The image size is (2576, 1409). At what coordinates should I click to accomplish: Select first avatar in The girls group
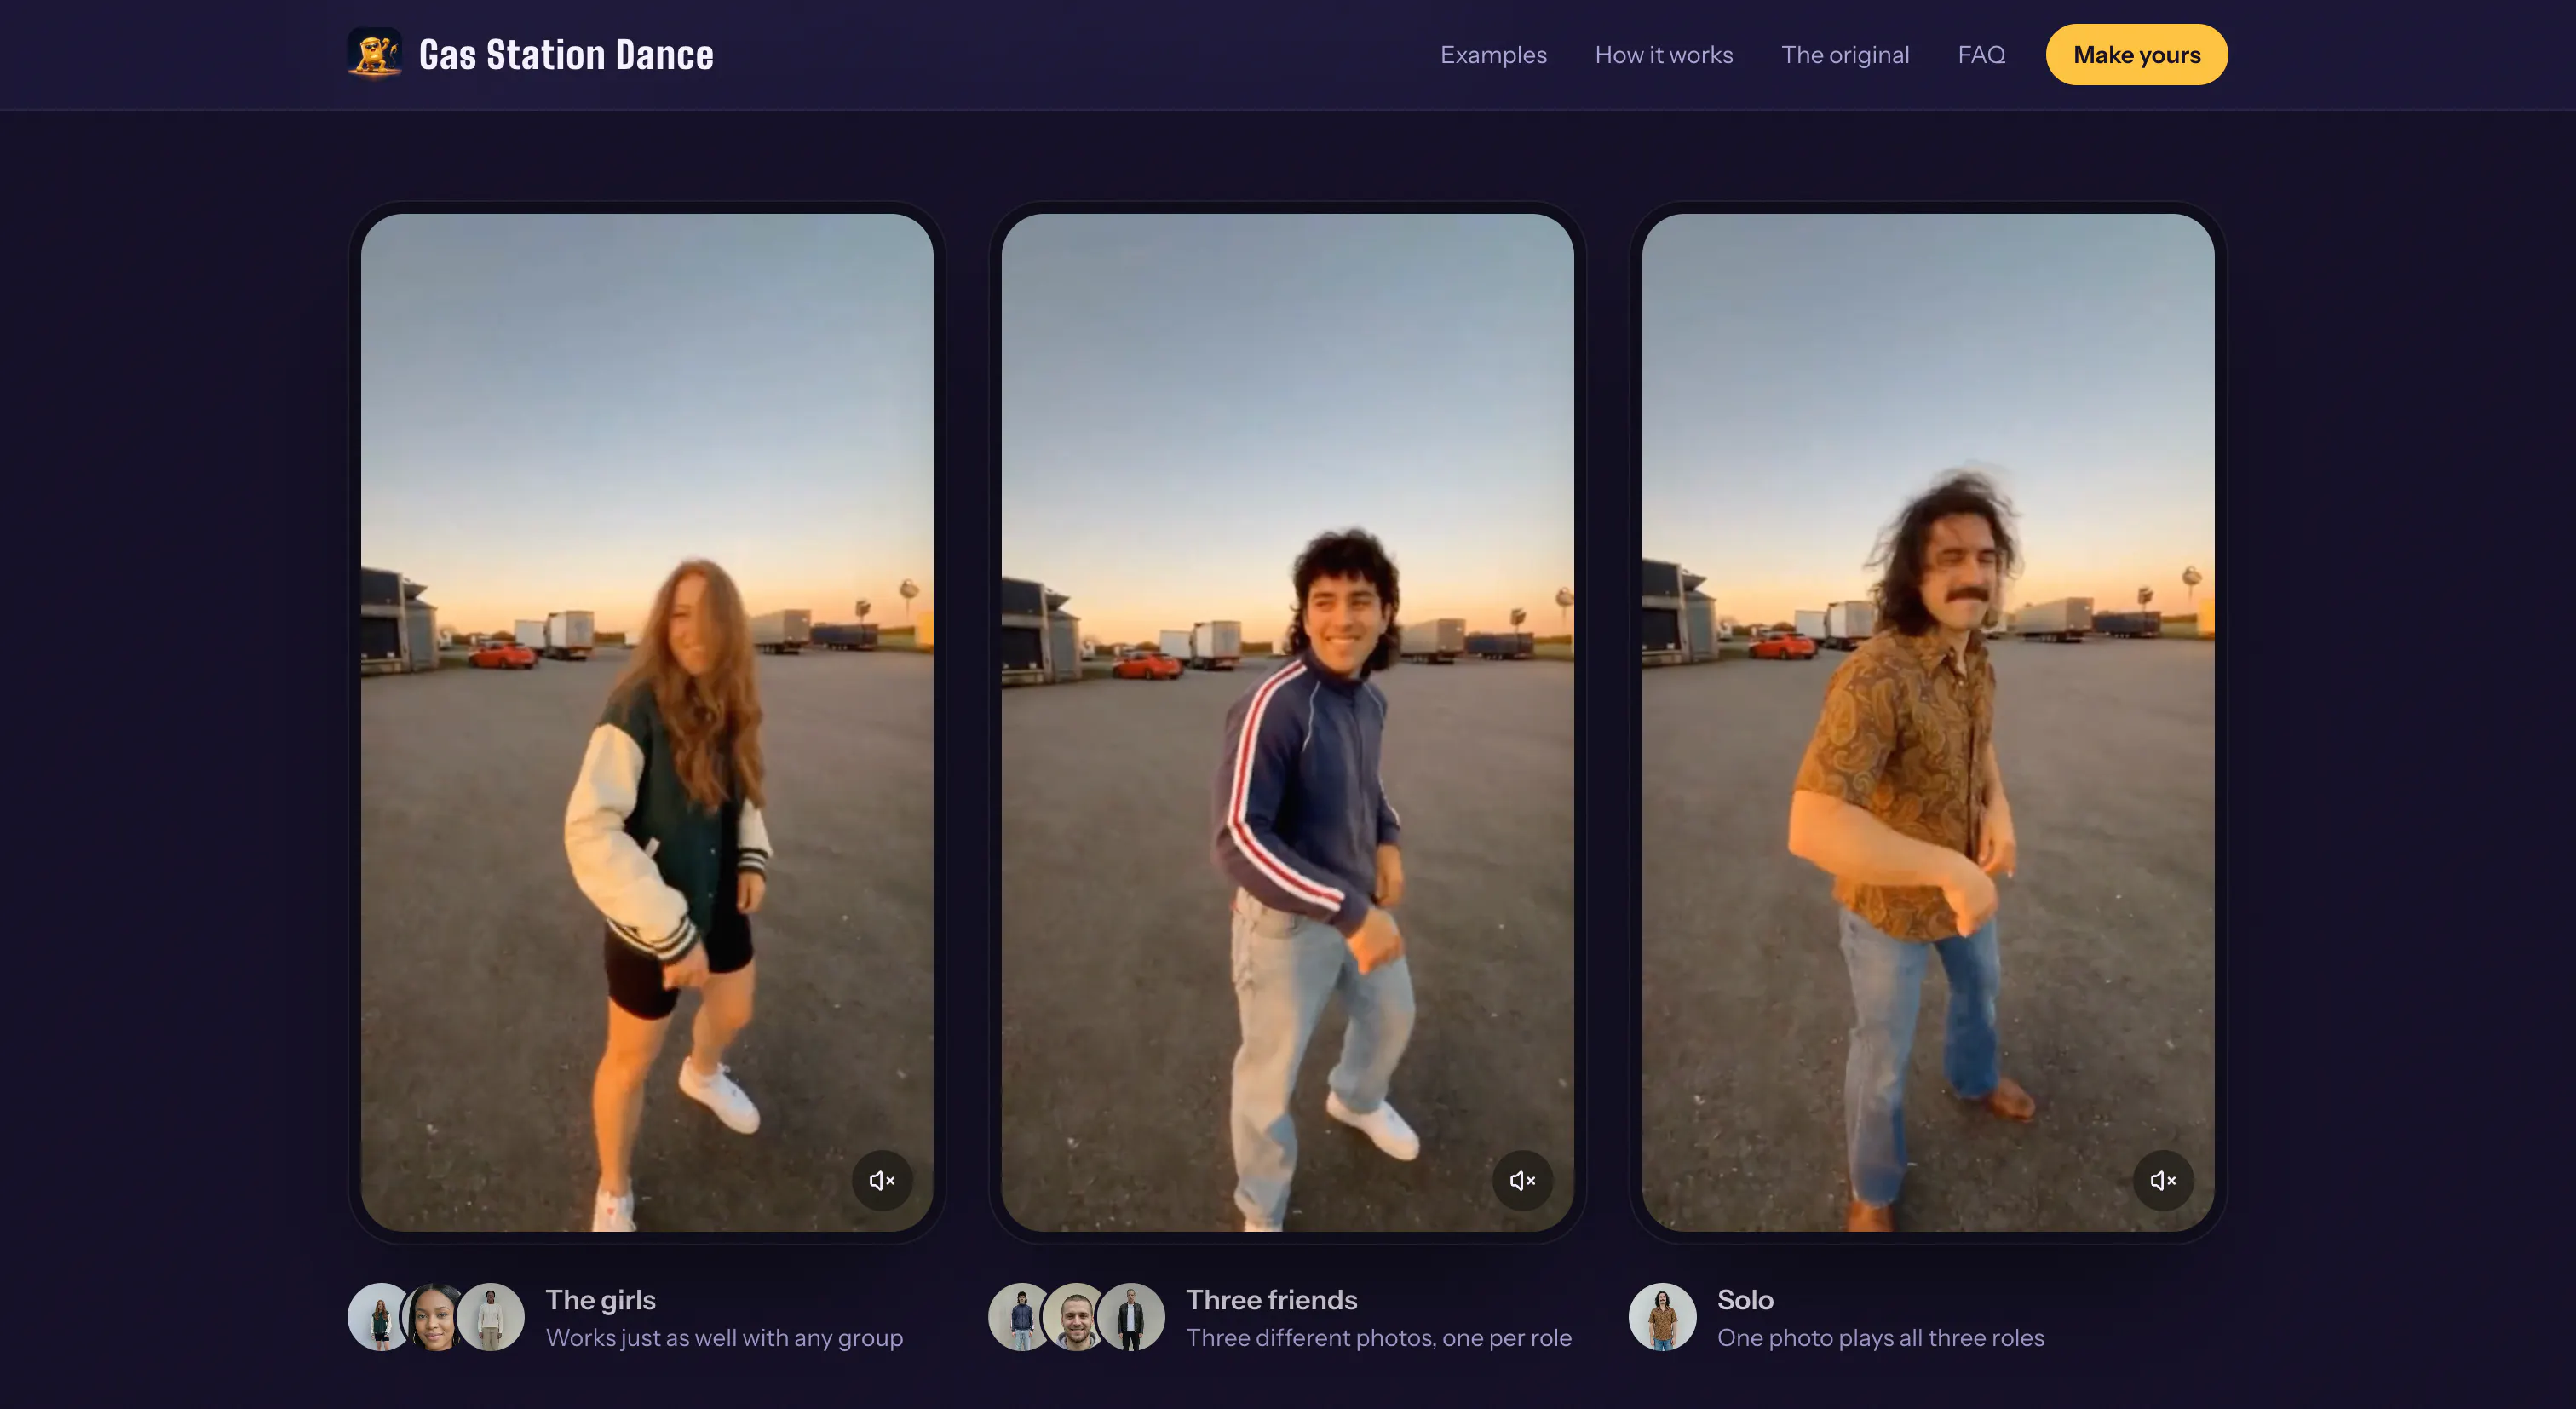coord(381,1317)
